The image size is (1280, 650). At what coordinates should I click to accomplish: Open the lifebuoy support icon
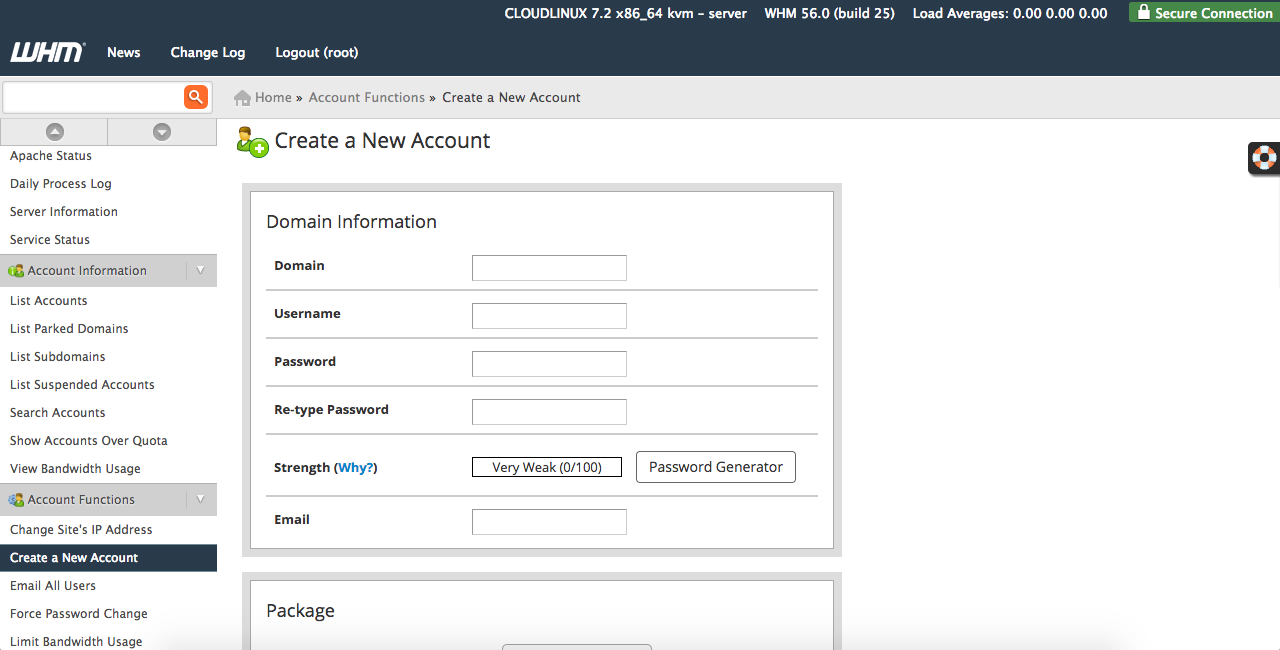click(1264, 158)
